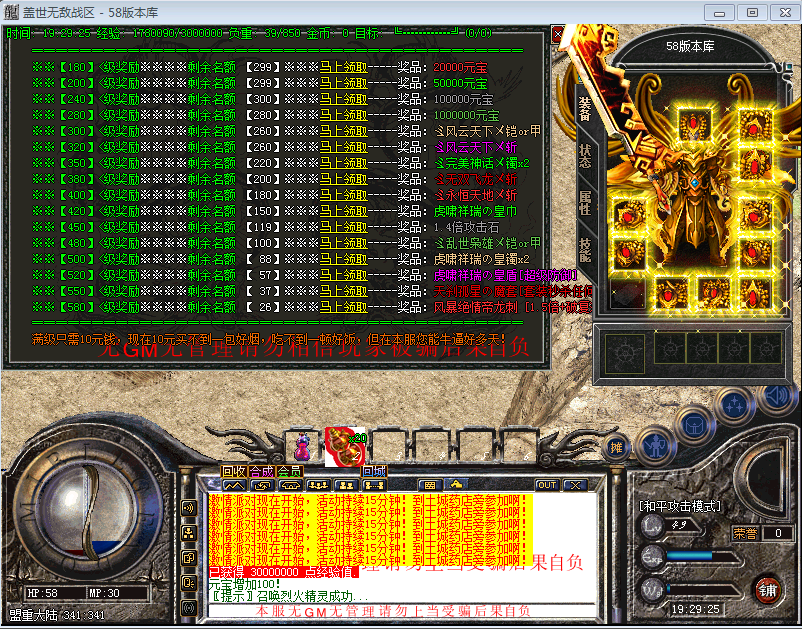Click the HP:58 readout
The width and height of the screenshot is (802, 629).
42,593
